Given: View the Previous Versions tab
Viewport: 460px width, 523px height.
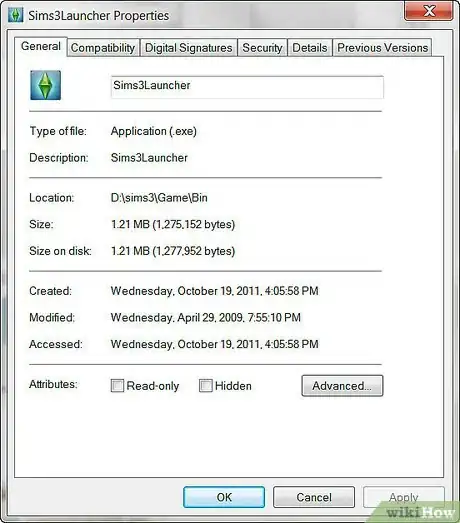Looking at the screenshot, I should coord(382,48).
